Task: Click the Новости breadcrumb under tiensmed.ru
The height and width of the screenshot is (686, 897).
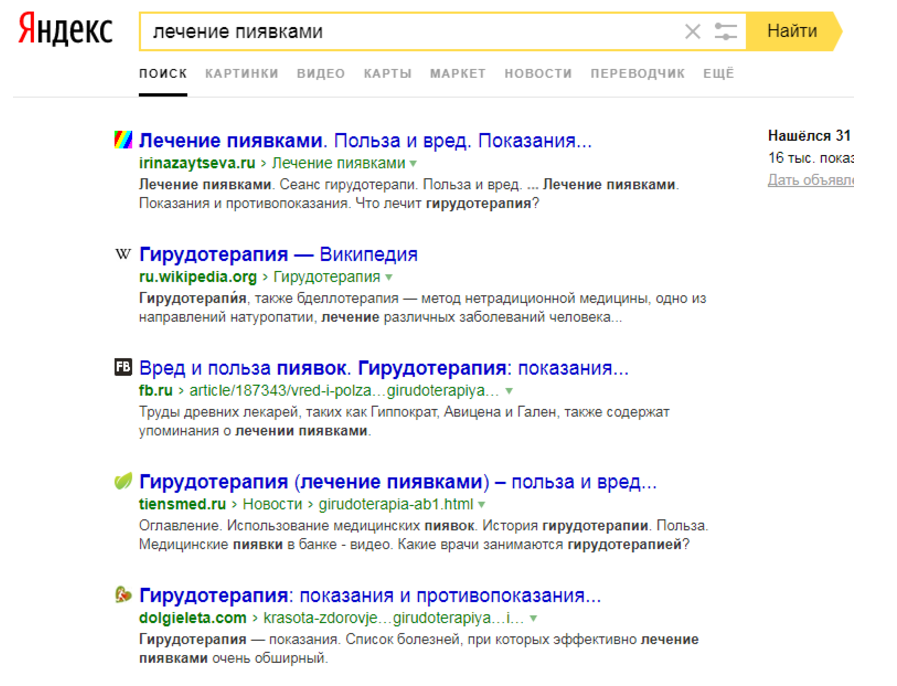Action: pyautogui.click(x=272, y=504)
